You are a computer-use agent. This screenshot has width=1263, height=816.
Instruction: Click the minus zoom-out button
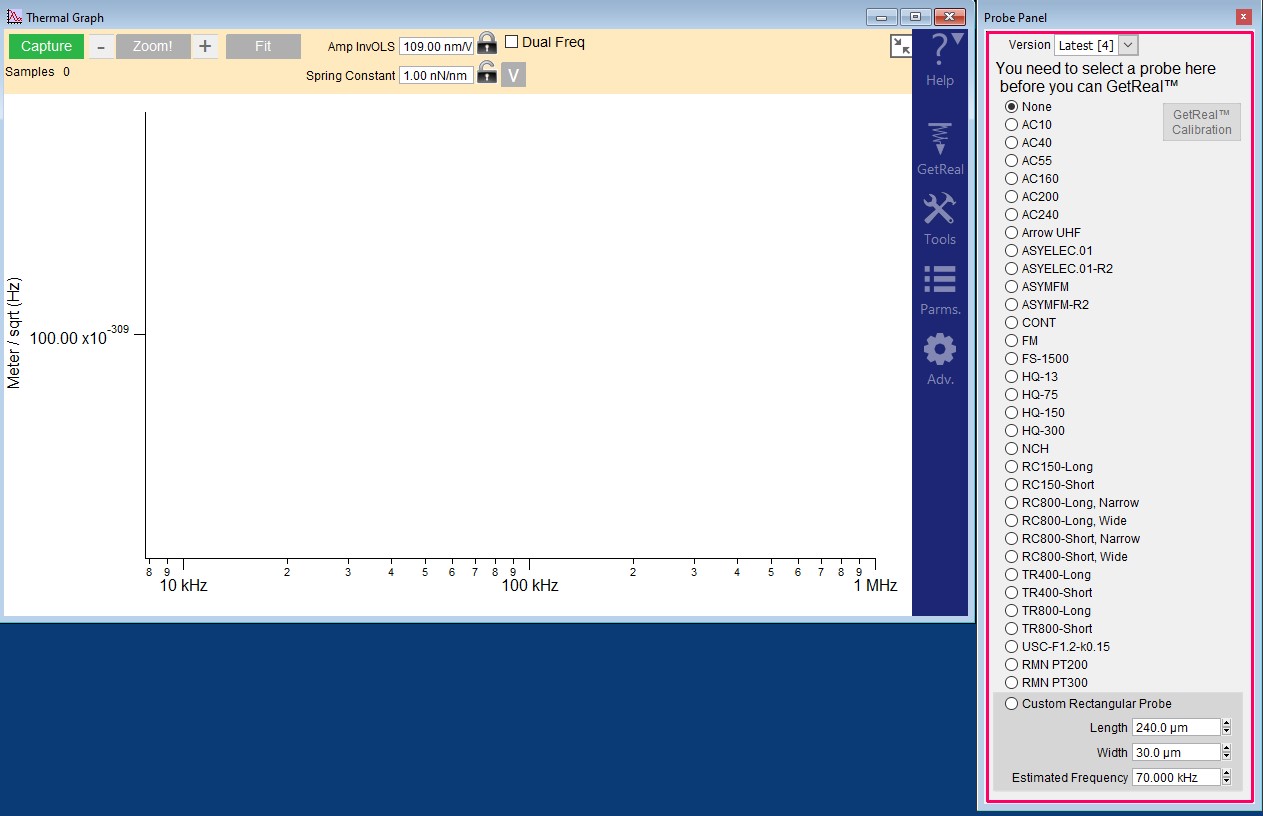(101, 47)
